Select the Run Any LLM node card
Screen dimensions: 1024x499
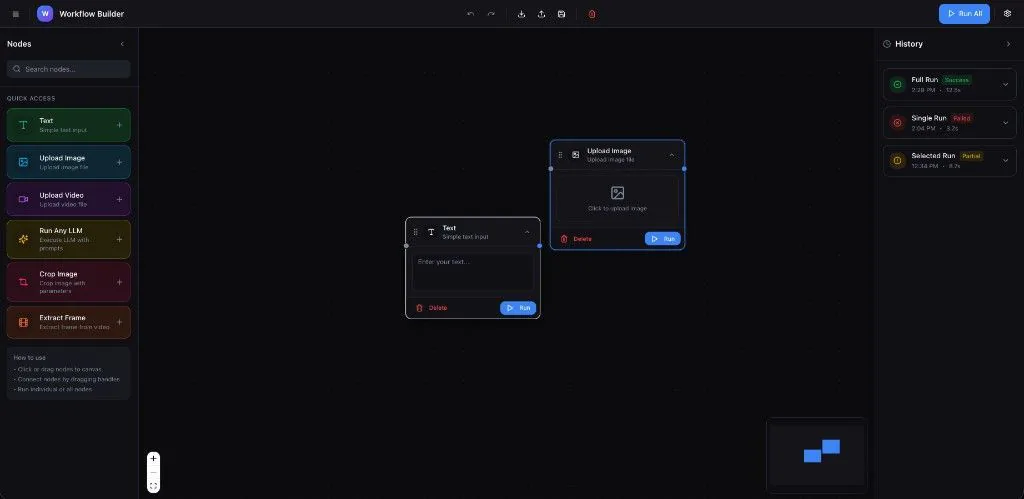pyautogui.click(x=69, y=239)
